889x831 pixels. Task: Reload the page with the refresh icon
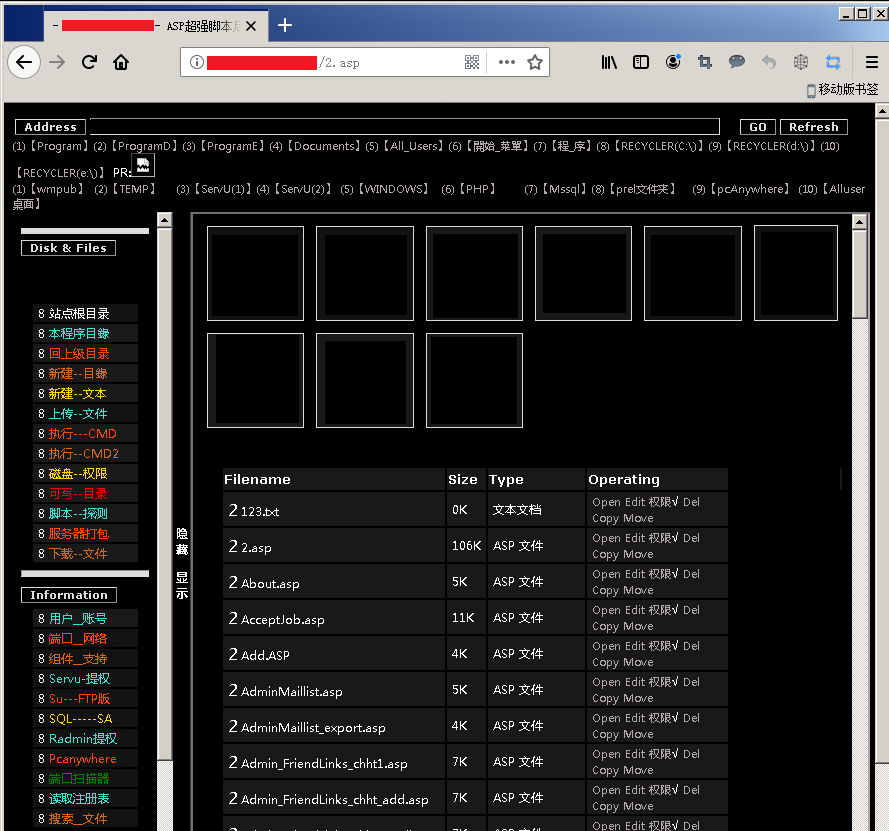coord(90,62)
